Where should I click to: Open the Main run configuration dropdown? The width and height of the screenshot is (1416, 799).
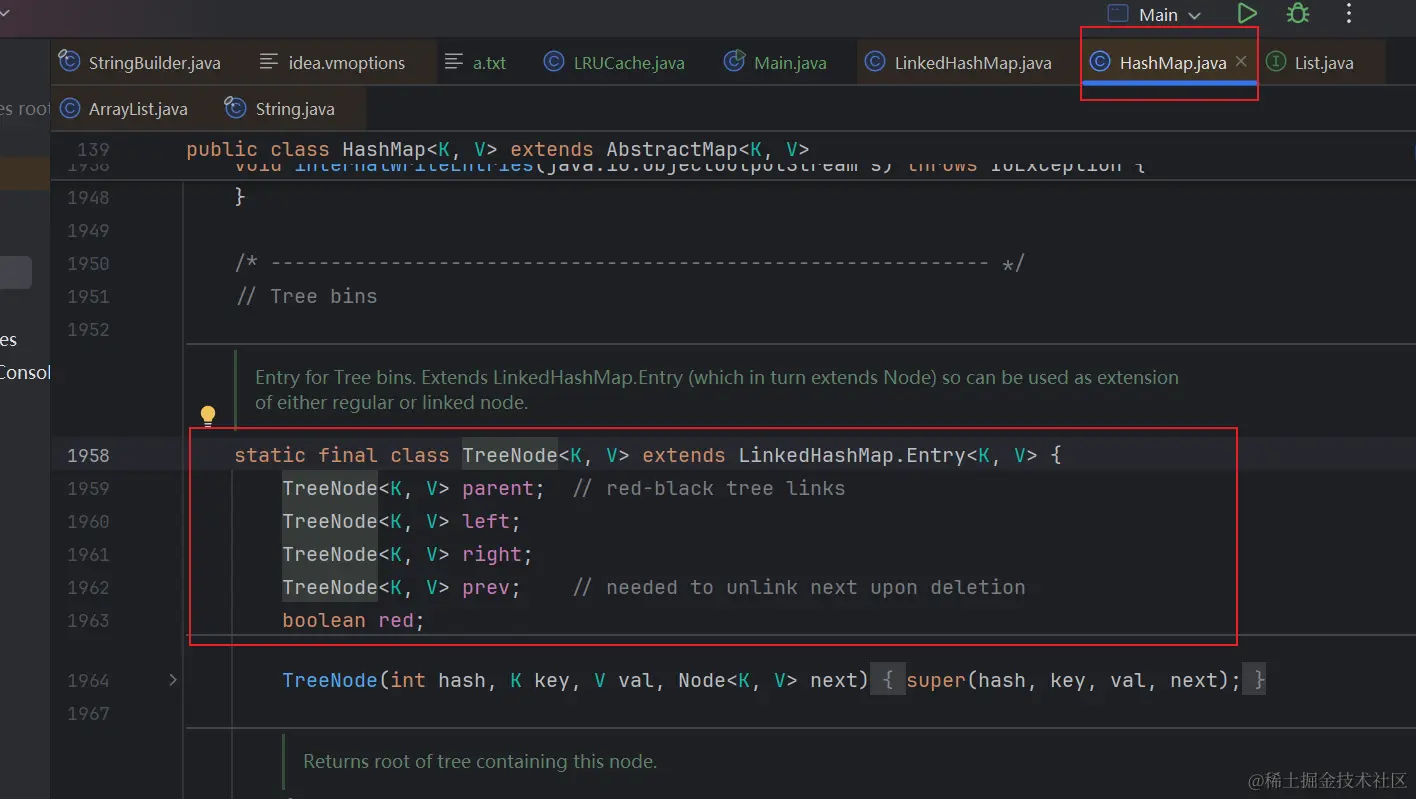(x=1155, y=14)
